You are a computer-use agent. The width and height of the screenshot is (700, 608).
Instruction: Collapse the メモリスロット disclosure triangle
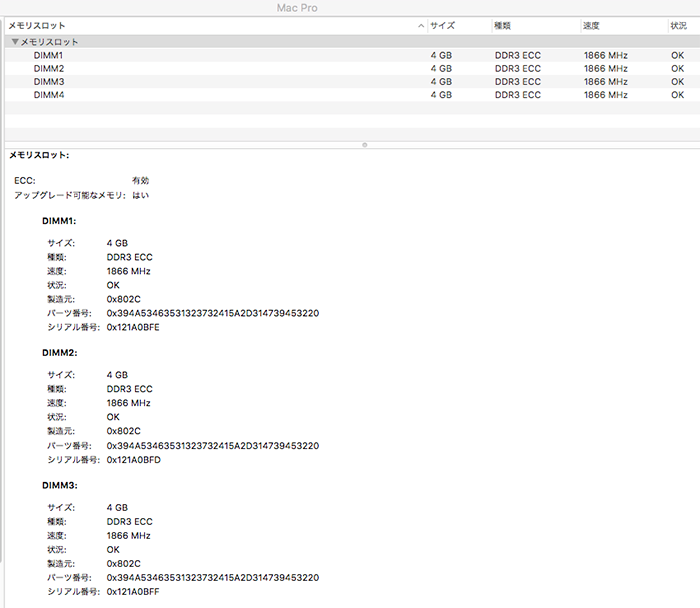tap(15, 42)
